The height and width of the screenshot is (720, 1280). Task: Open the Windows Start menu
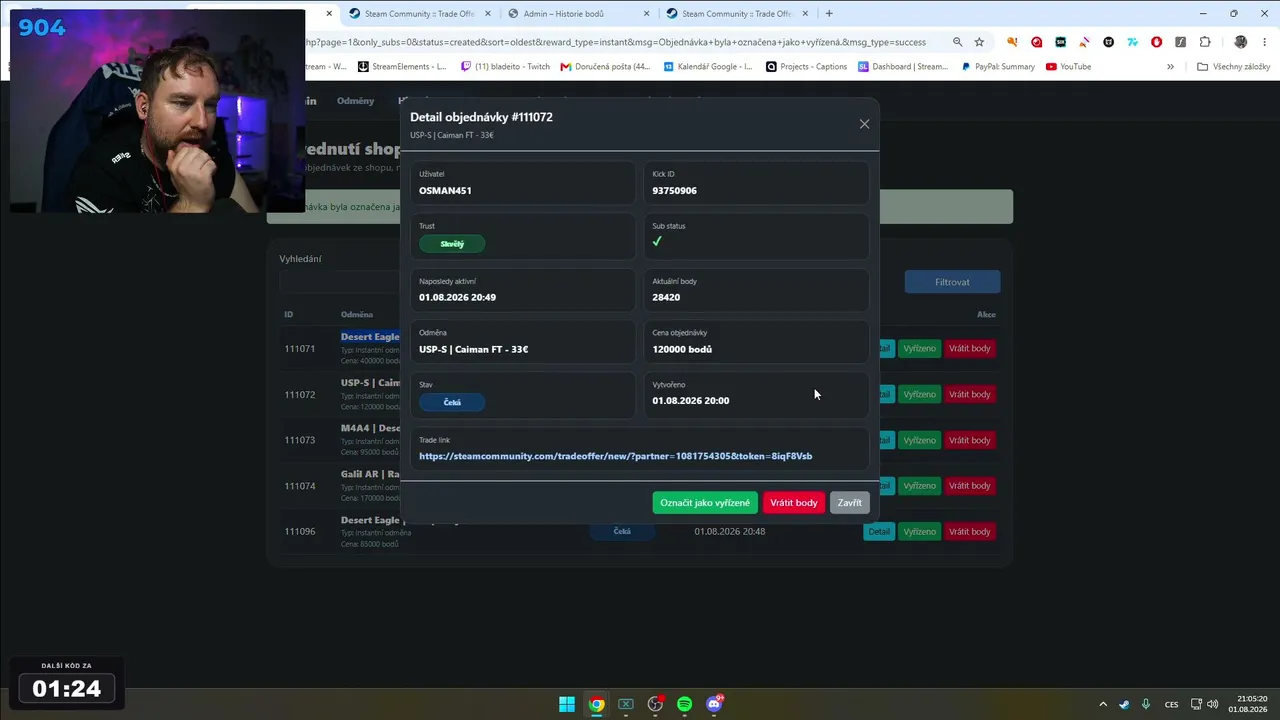pyautogui.click(x=567, y=704)
